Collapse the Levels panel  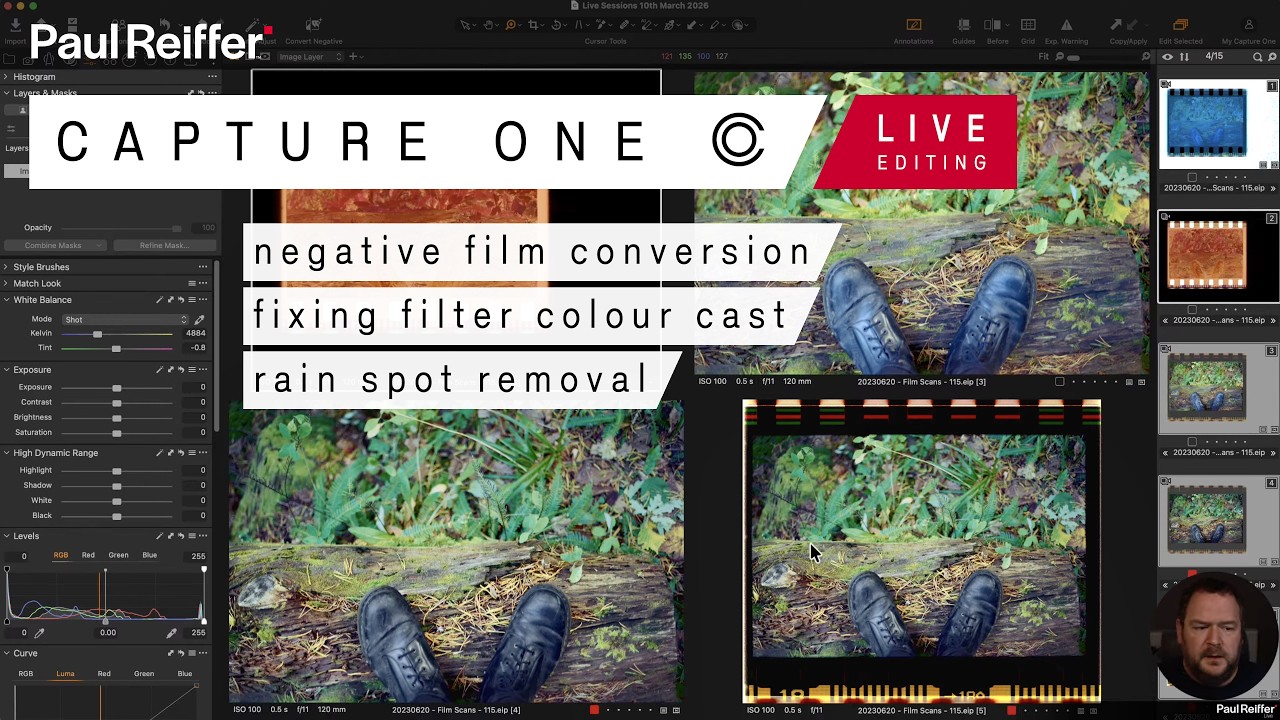[6, 536]
